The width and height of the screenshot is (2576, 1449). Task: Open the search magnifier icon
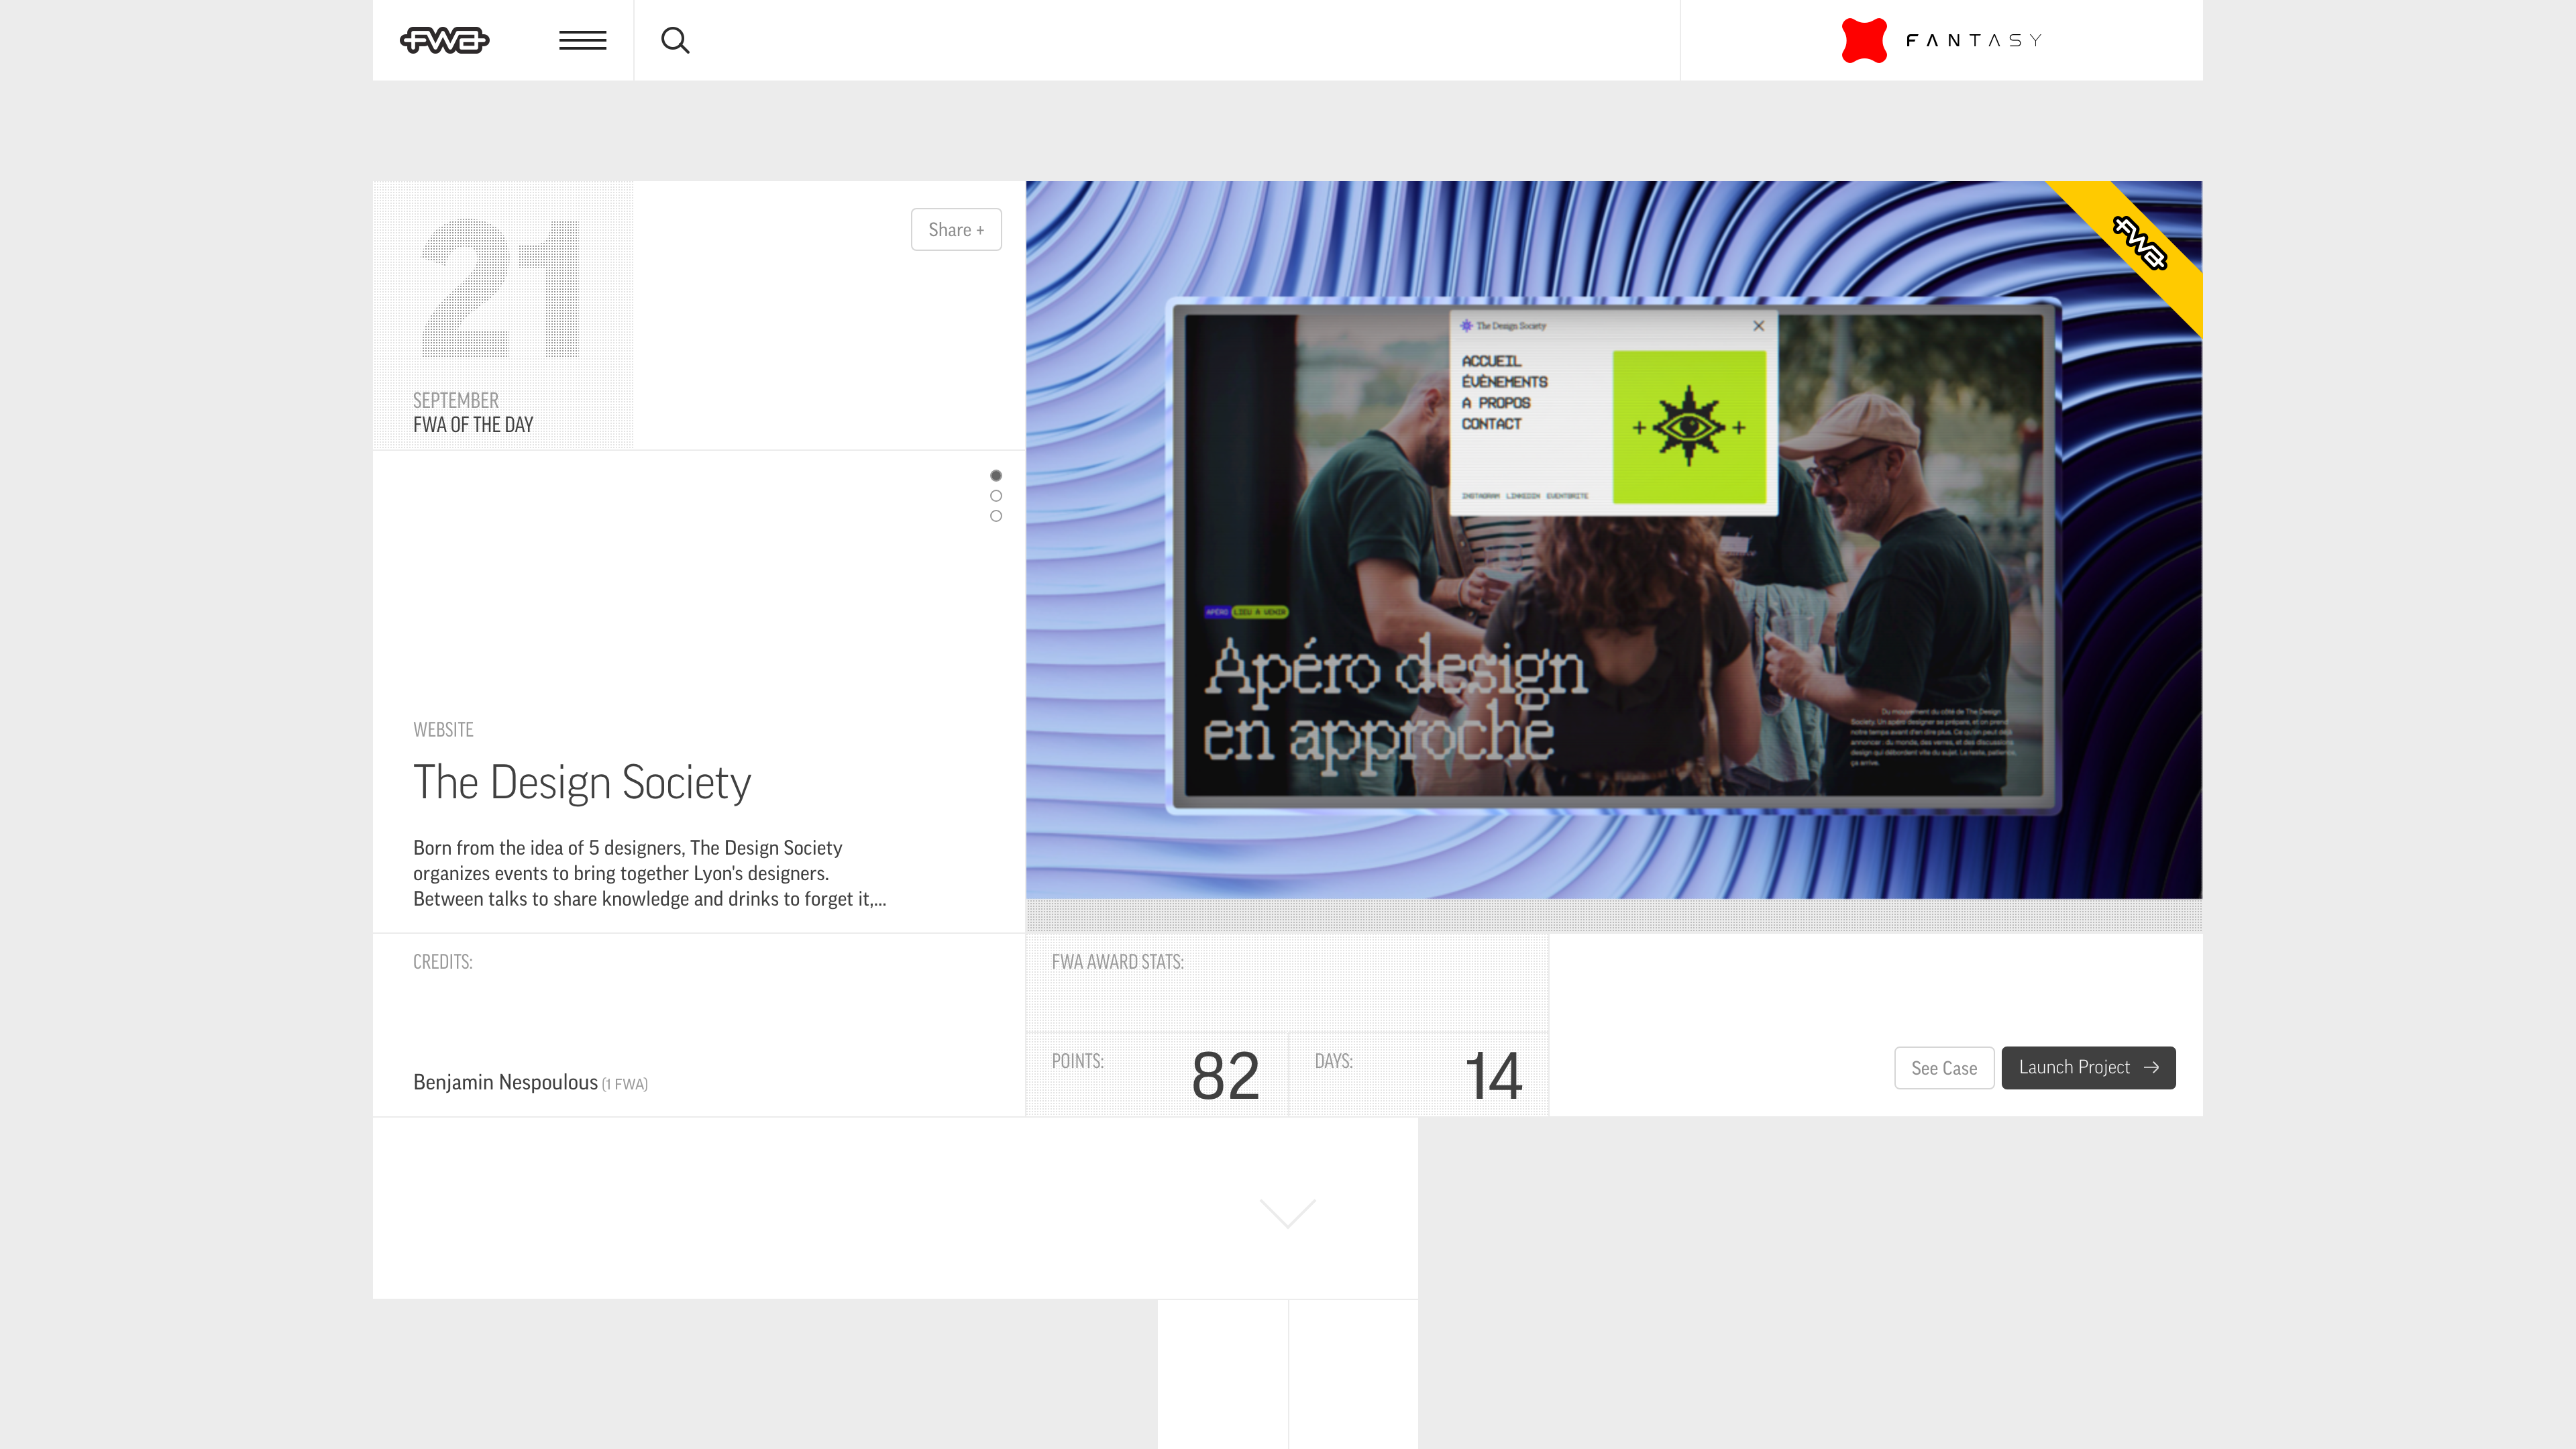tap(675, 40)
